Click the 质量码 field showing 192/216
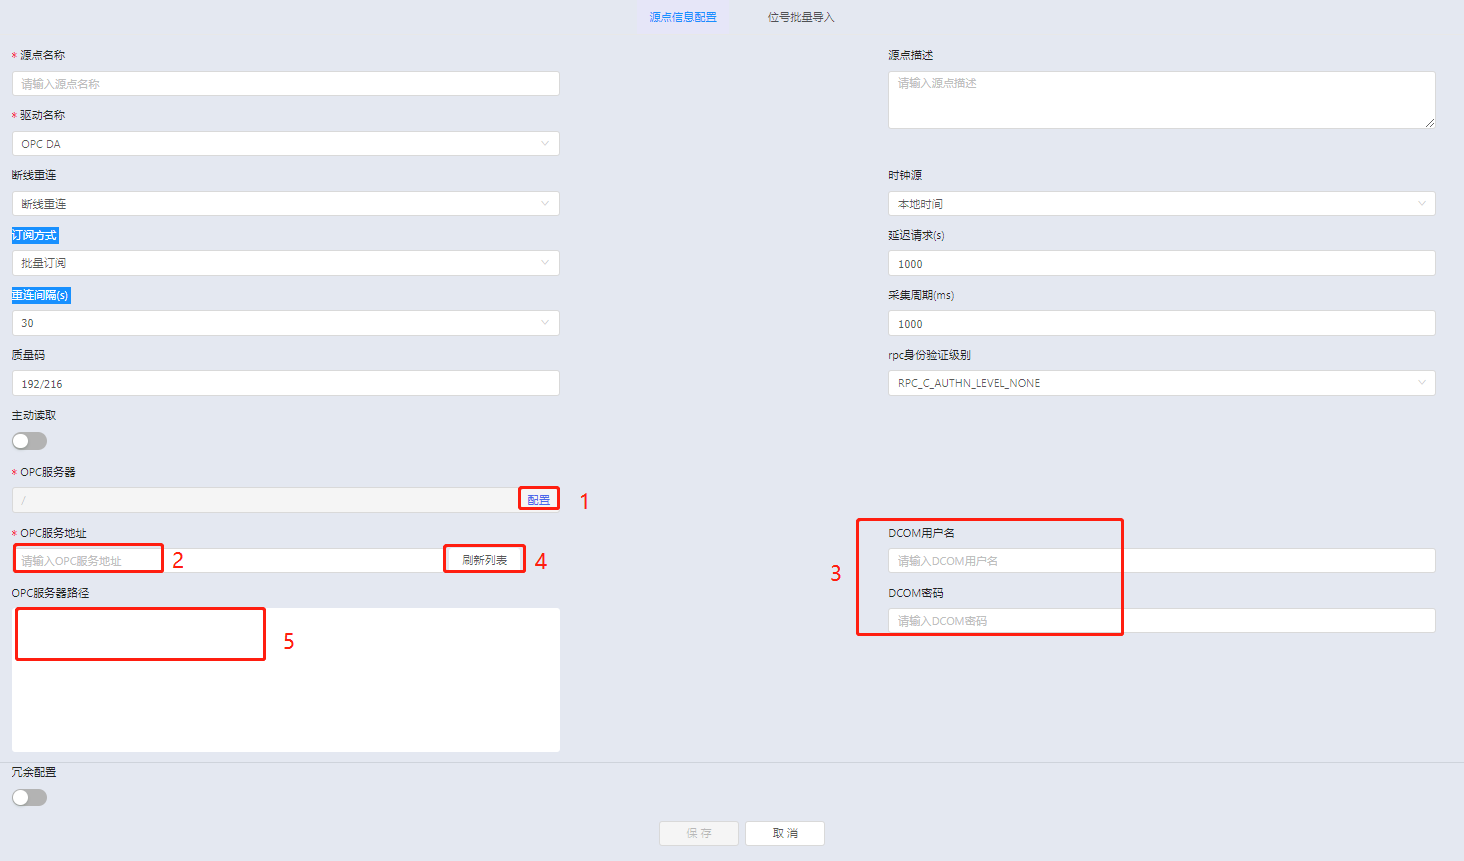 (x=285, y=383)
